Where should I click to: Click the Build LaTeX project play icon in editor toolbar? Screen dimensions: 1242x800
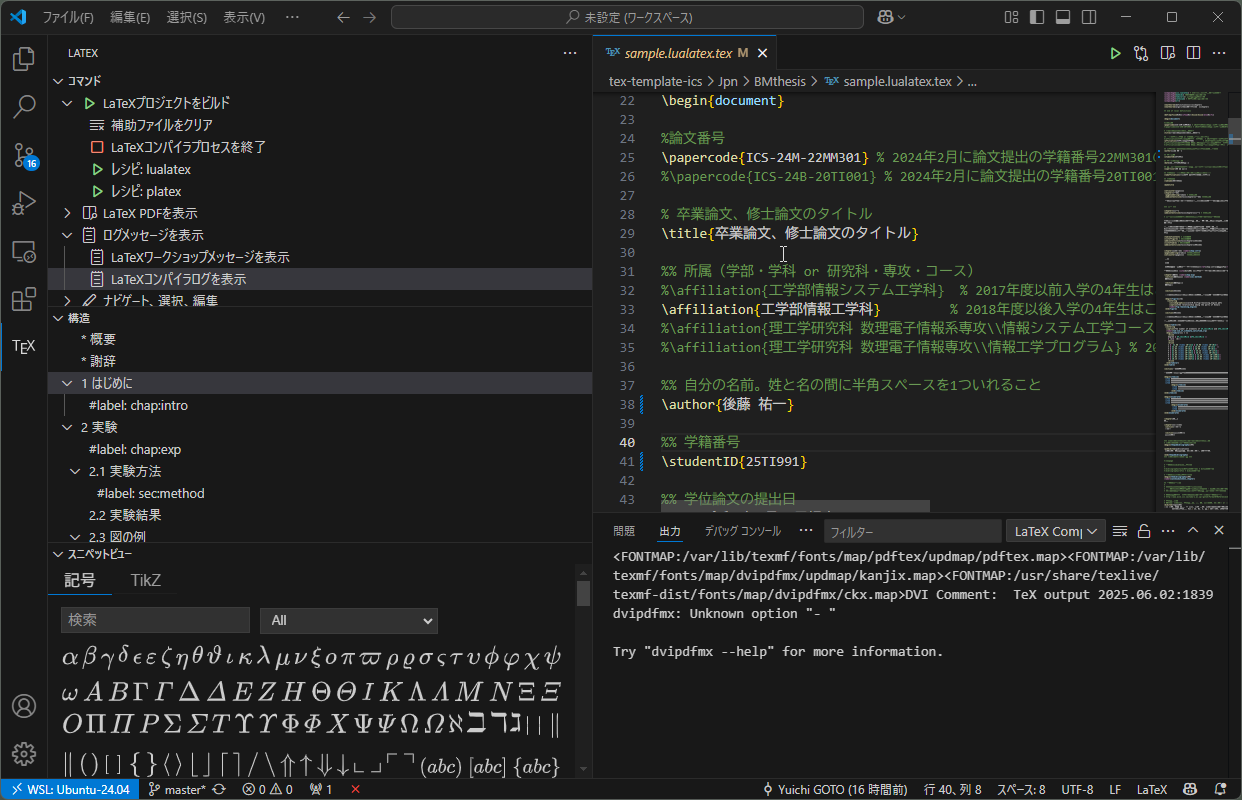click(x=1115, y=54)
